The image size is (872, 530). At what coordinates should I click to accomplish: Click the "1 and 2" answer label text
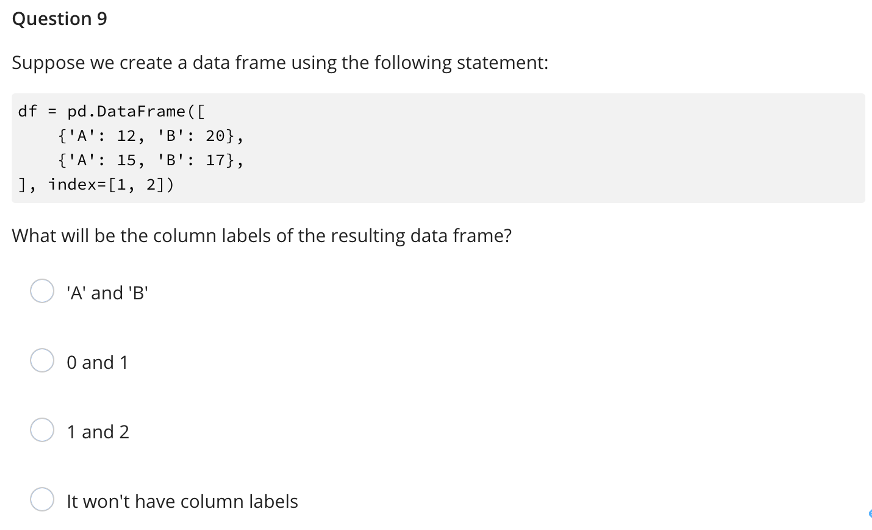(98, 432)
